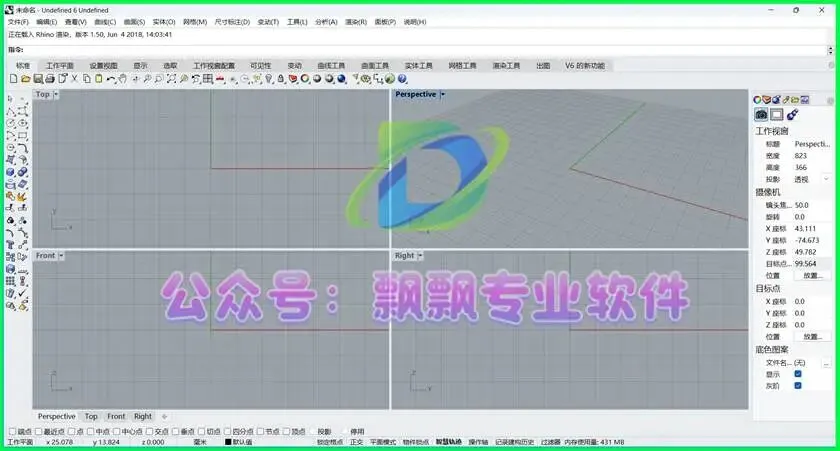
Task: Enable the 节点 (Knot) osnap checkbox
Action: point(260,431)
